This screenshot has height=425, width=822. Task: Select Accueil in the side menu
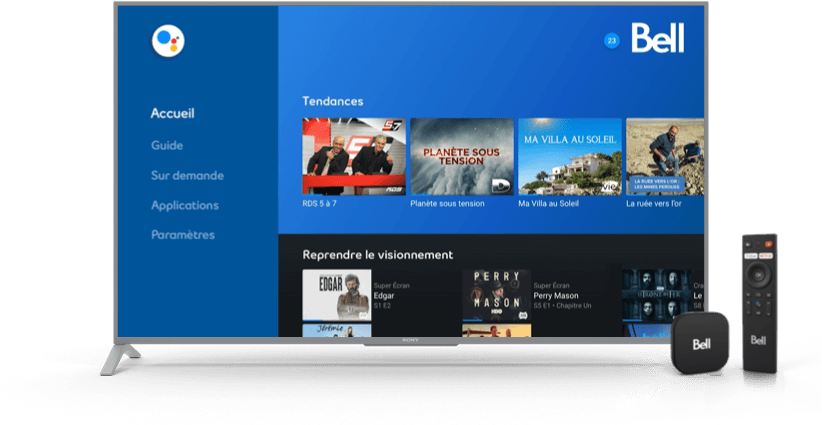coord(172,113)
